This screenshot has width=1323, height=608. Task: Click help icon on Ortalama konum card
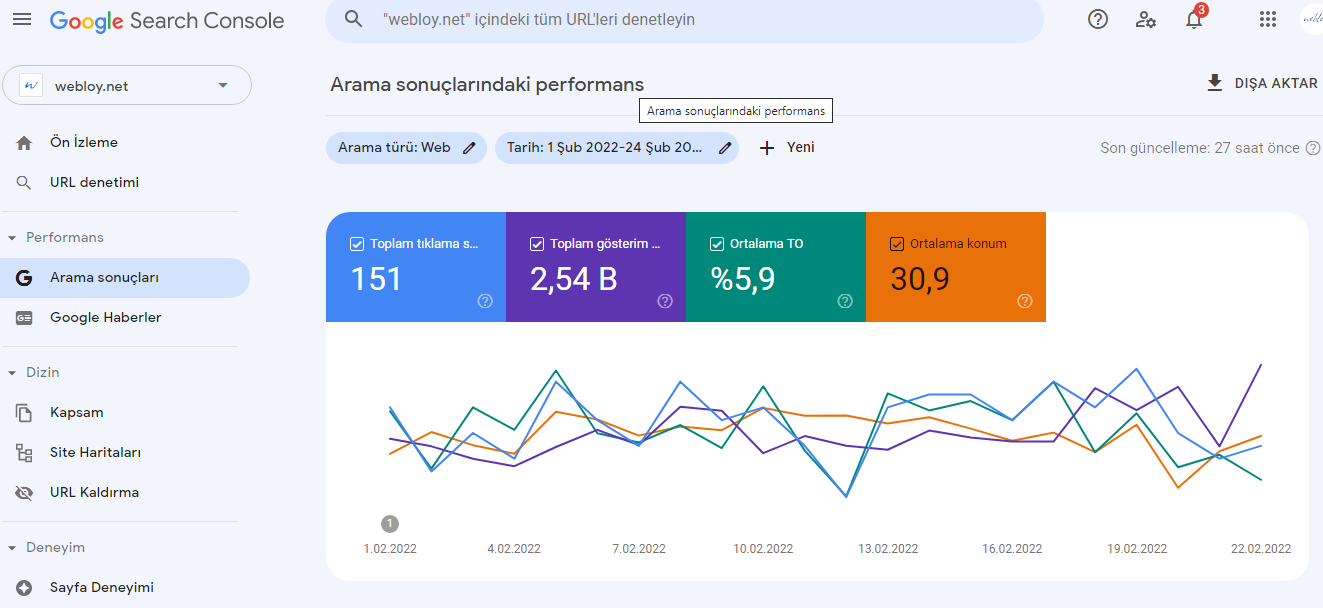point(1025,301)
